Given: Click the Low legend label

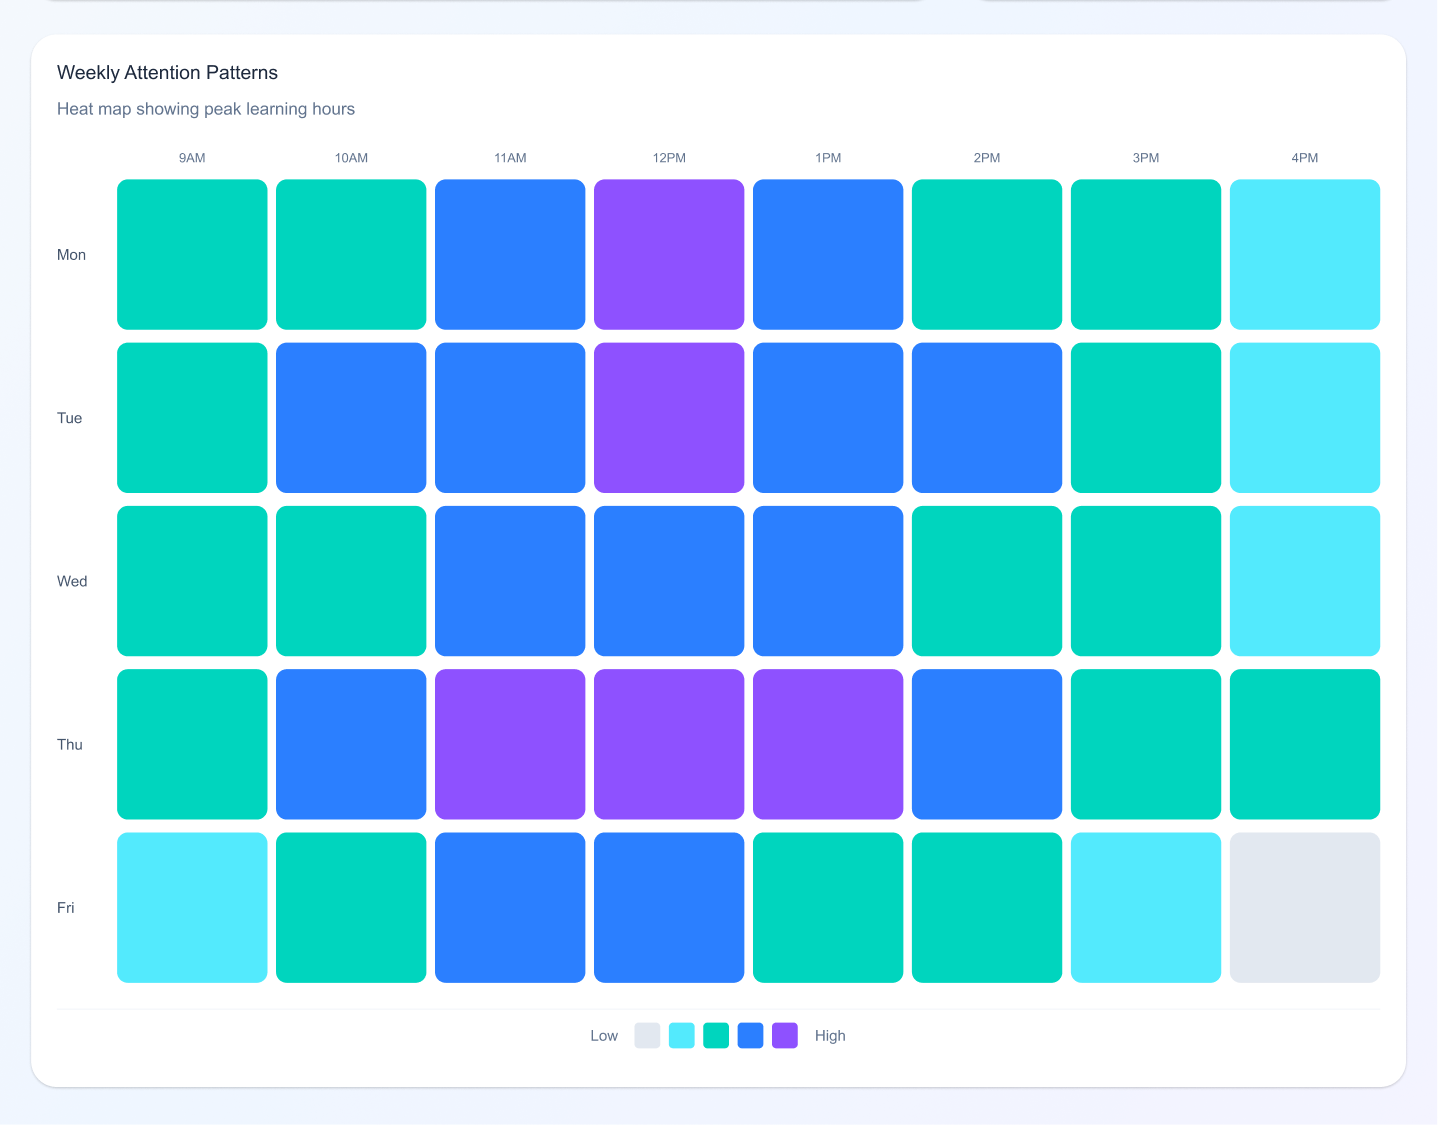Looking at the screenshot, I should 604,1035.
